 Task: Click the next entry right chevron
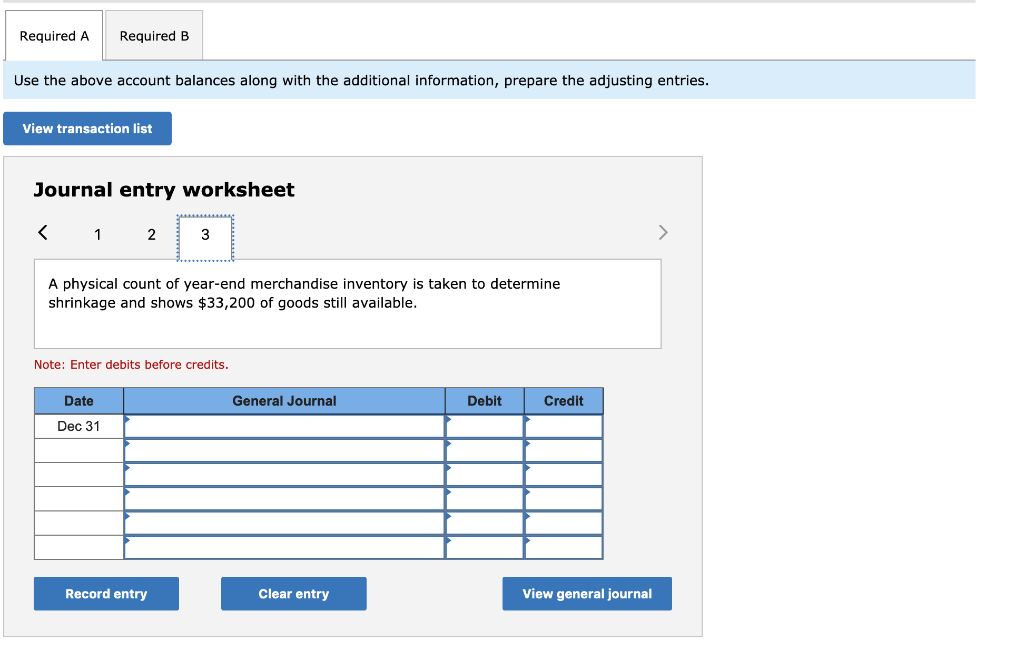(x=662, y=232)
